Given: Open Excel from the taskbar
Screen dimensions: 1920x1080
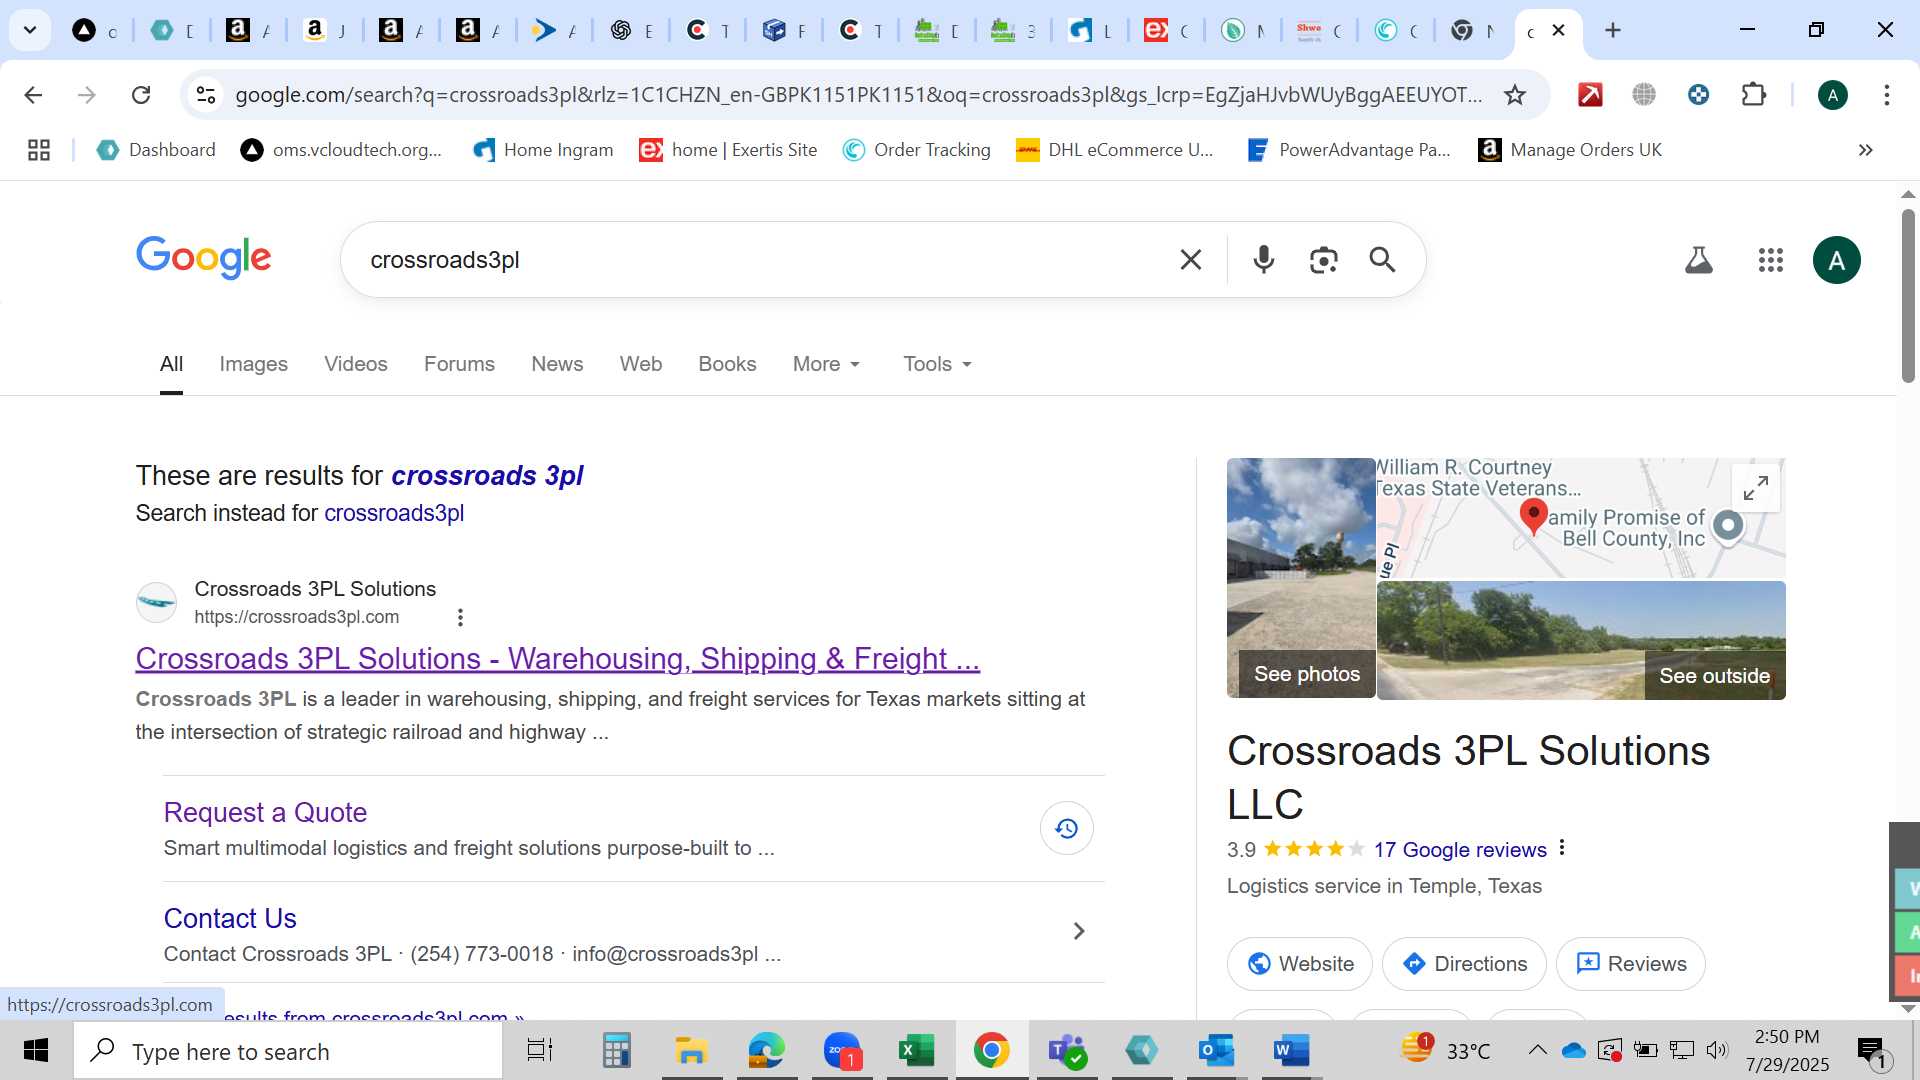Looking at the screenshot, I should click(916, 1051).
